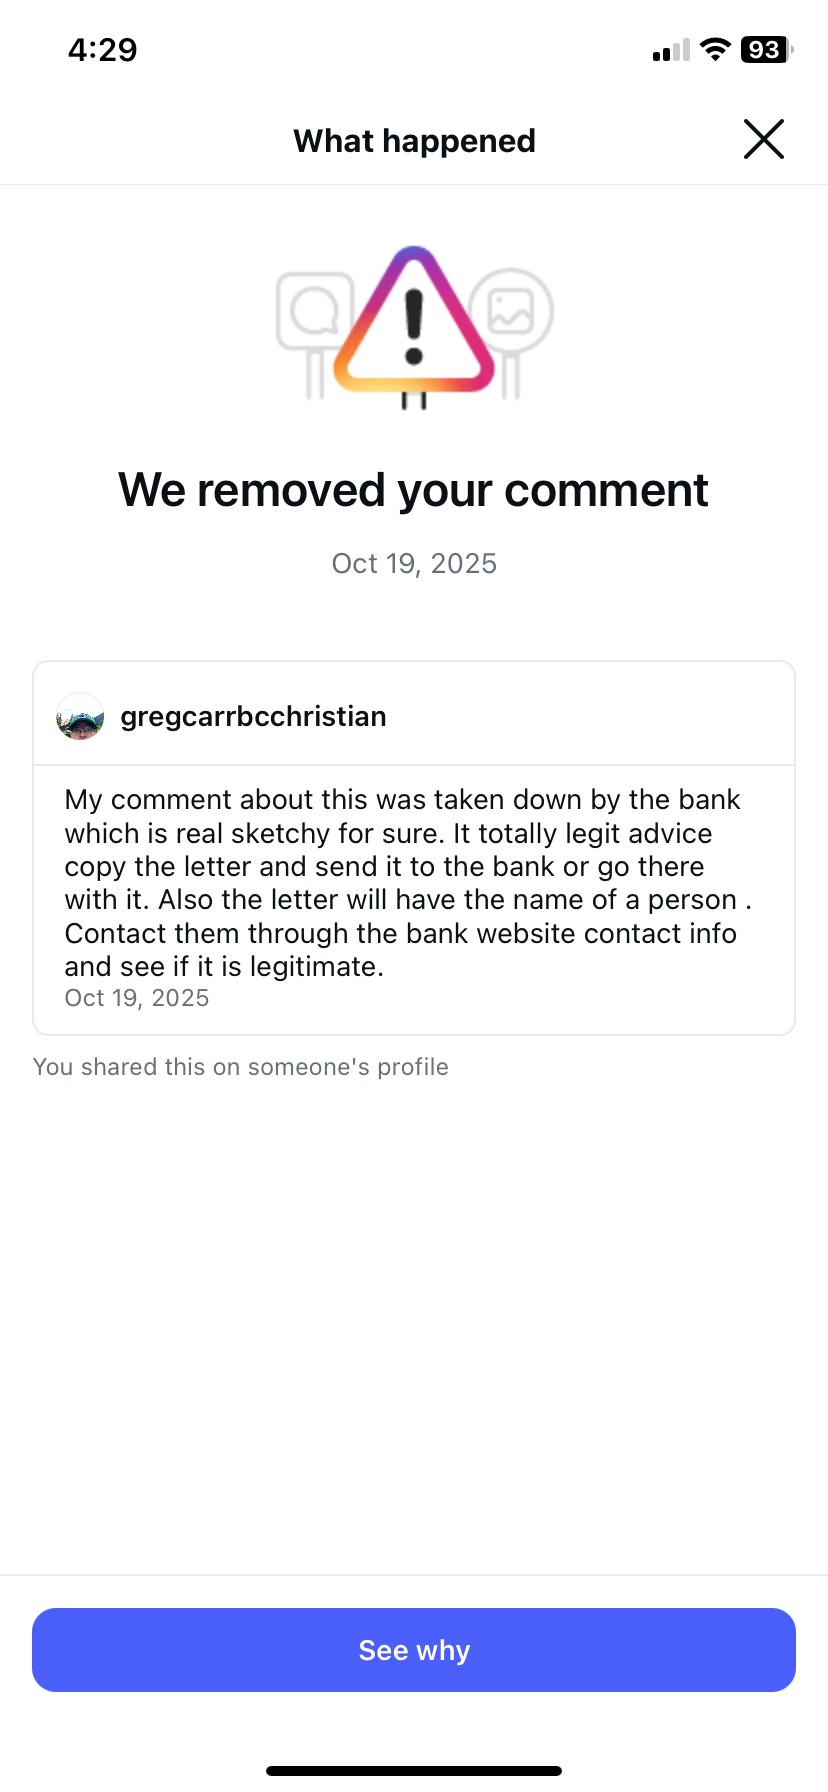Tap the battery level indicator
The height and width of the screenshot is (1792, 828).
[x=765, y=50]
